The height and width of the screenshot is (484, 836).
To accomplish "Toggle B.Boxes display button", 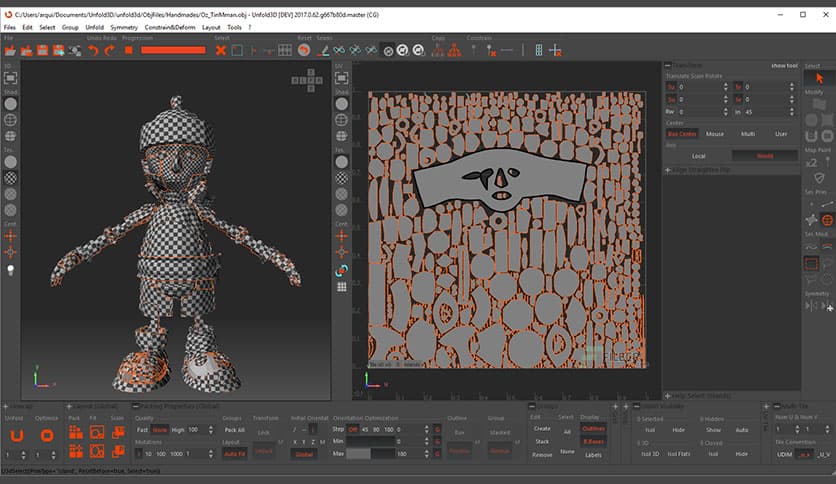I will (x=593, y=441).
